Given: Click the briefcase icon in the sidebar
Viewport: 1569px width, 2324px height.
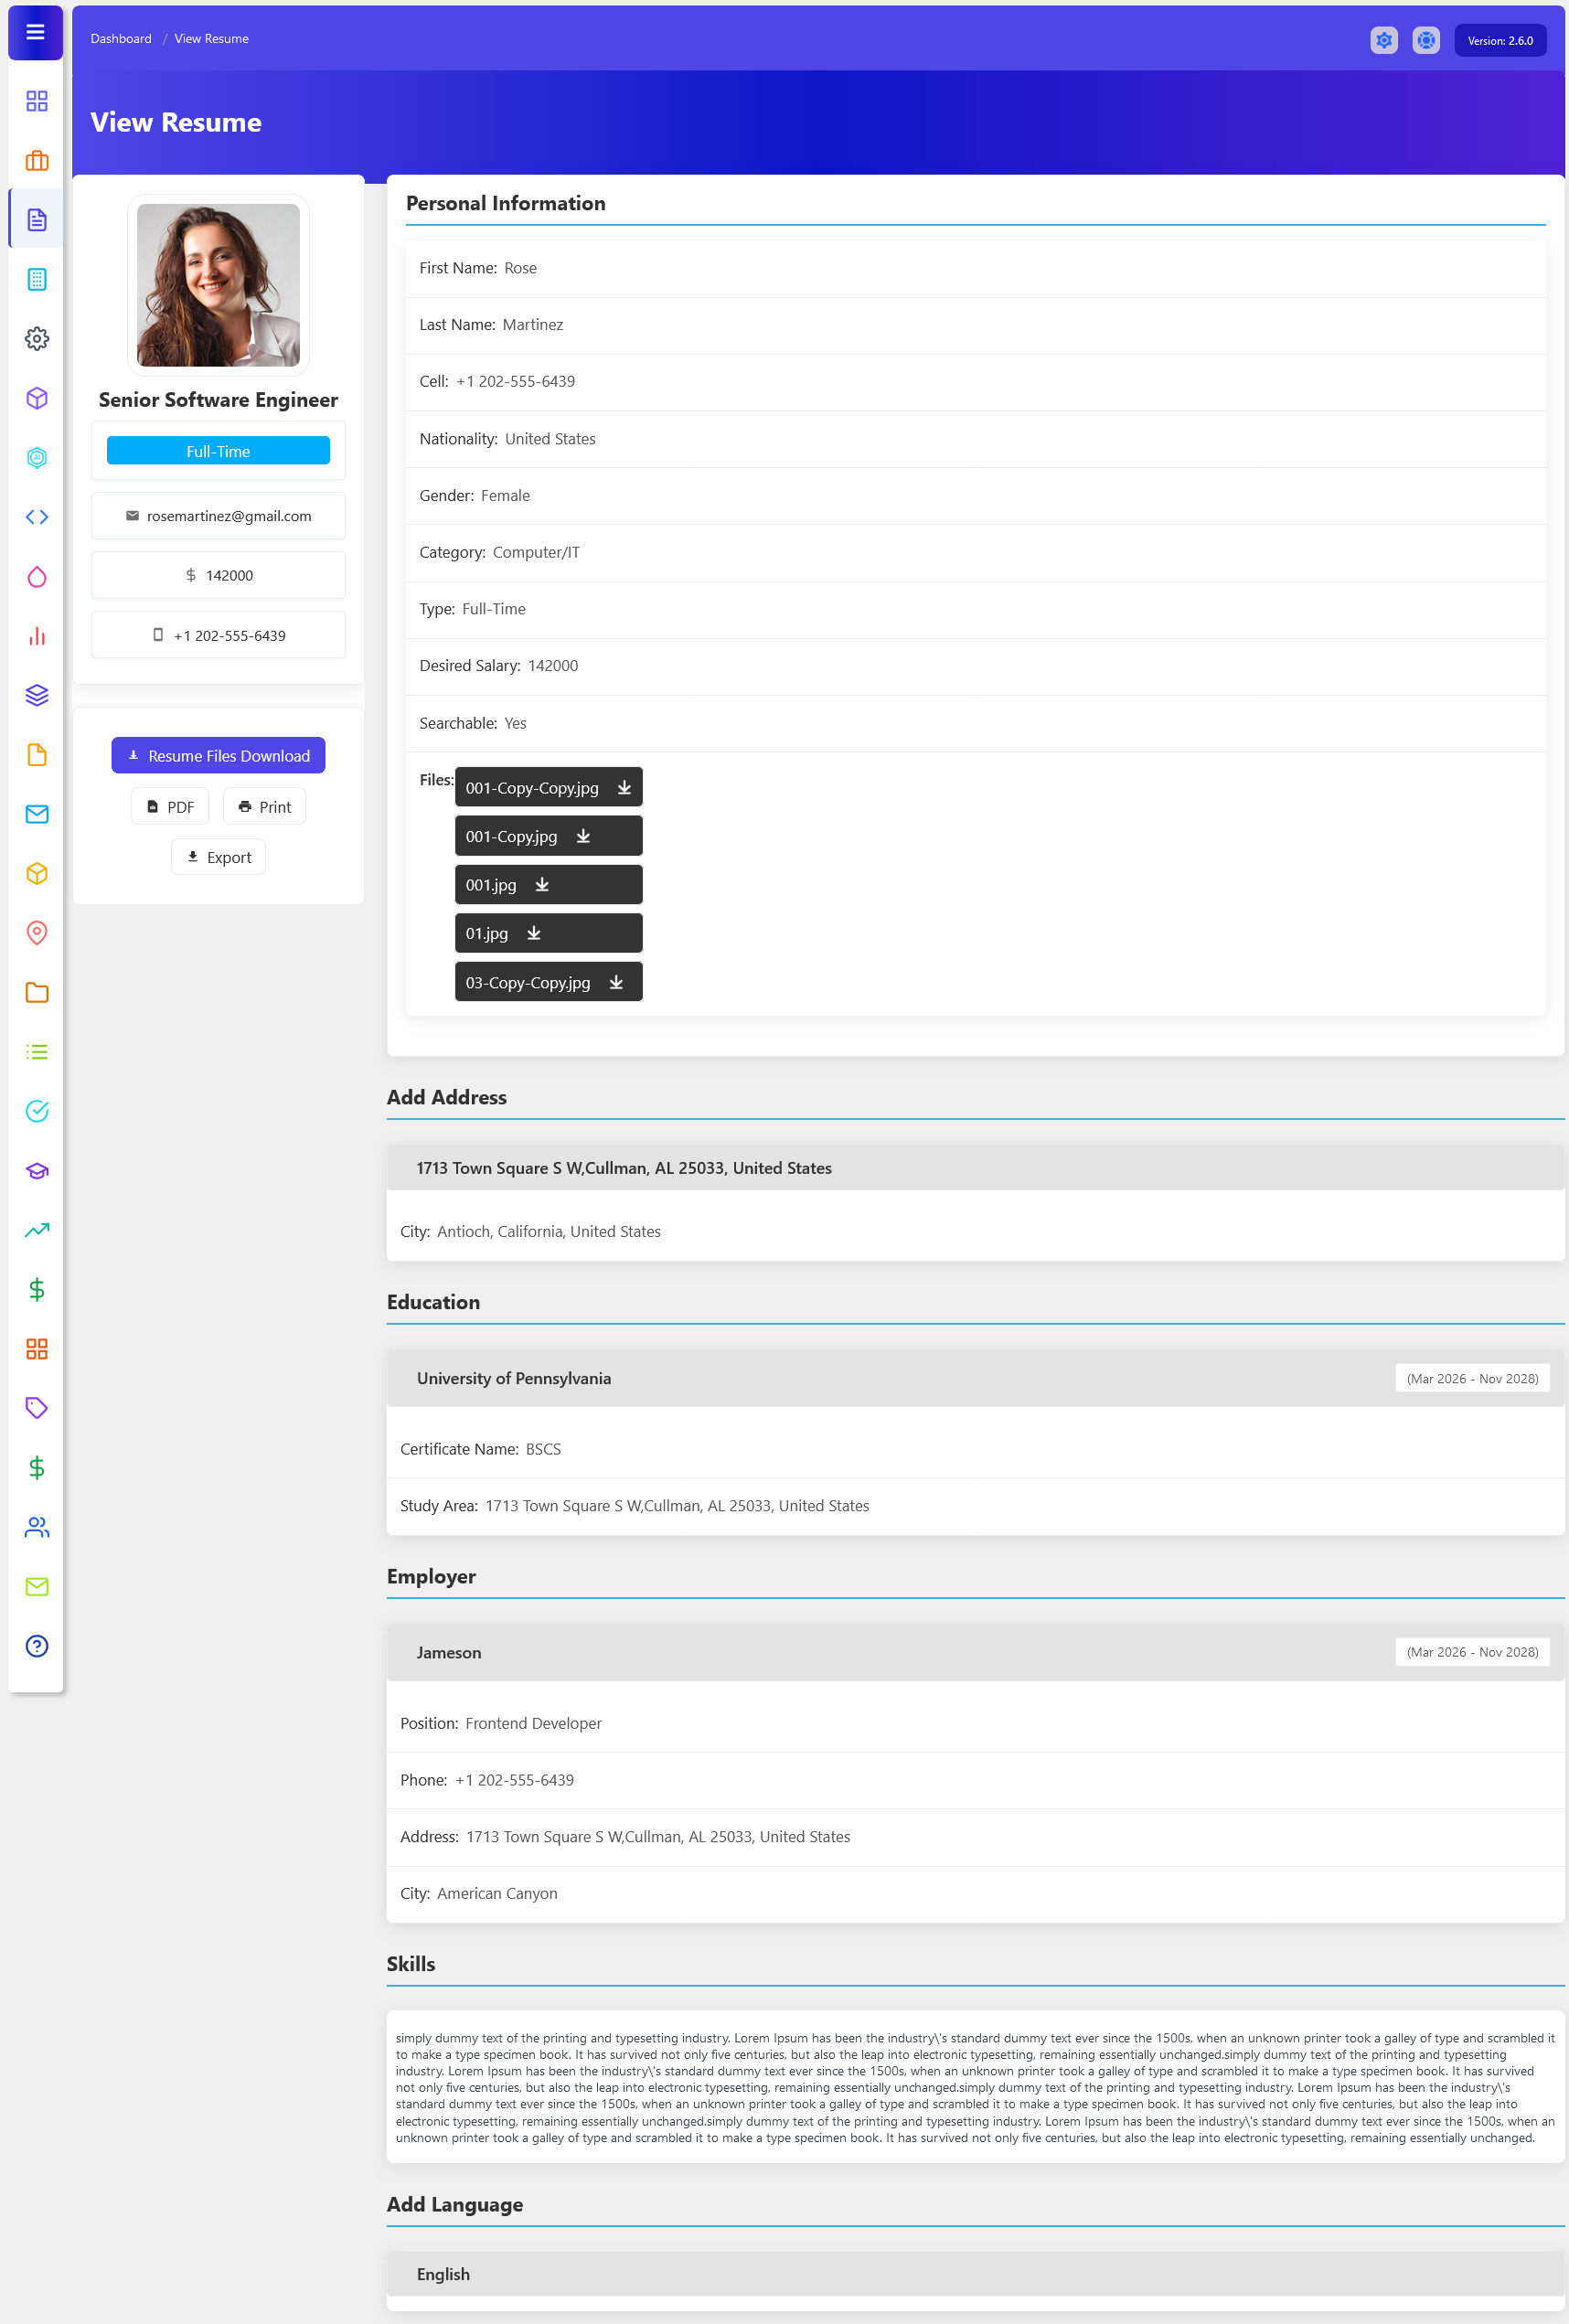Looking at the screenshot, I should click(x=37, y=161).
